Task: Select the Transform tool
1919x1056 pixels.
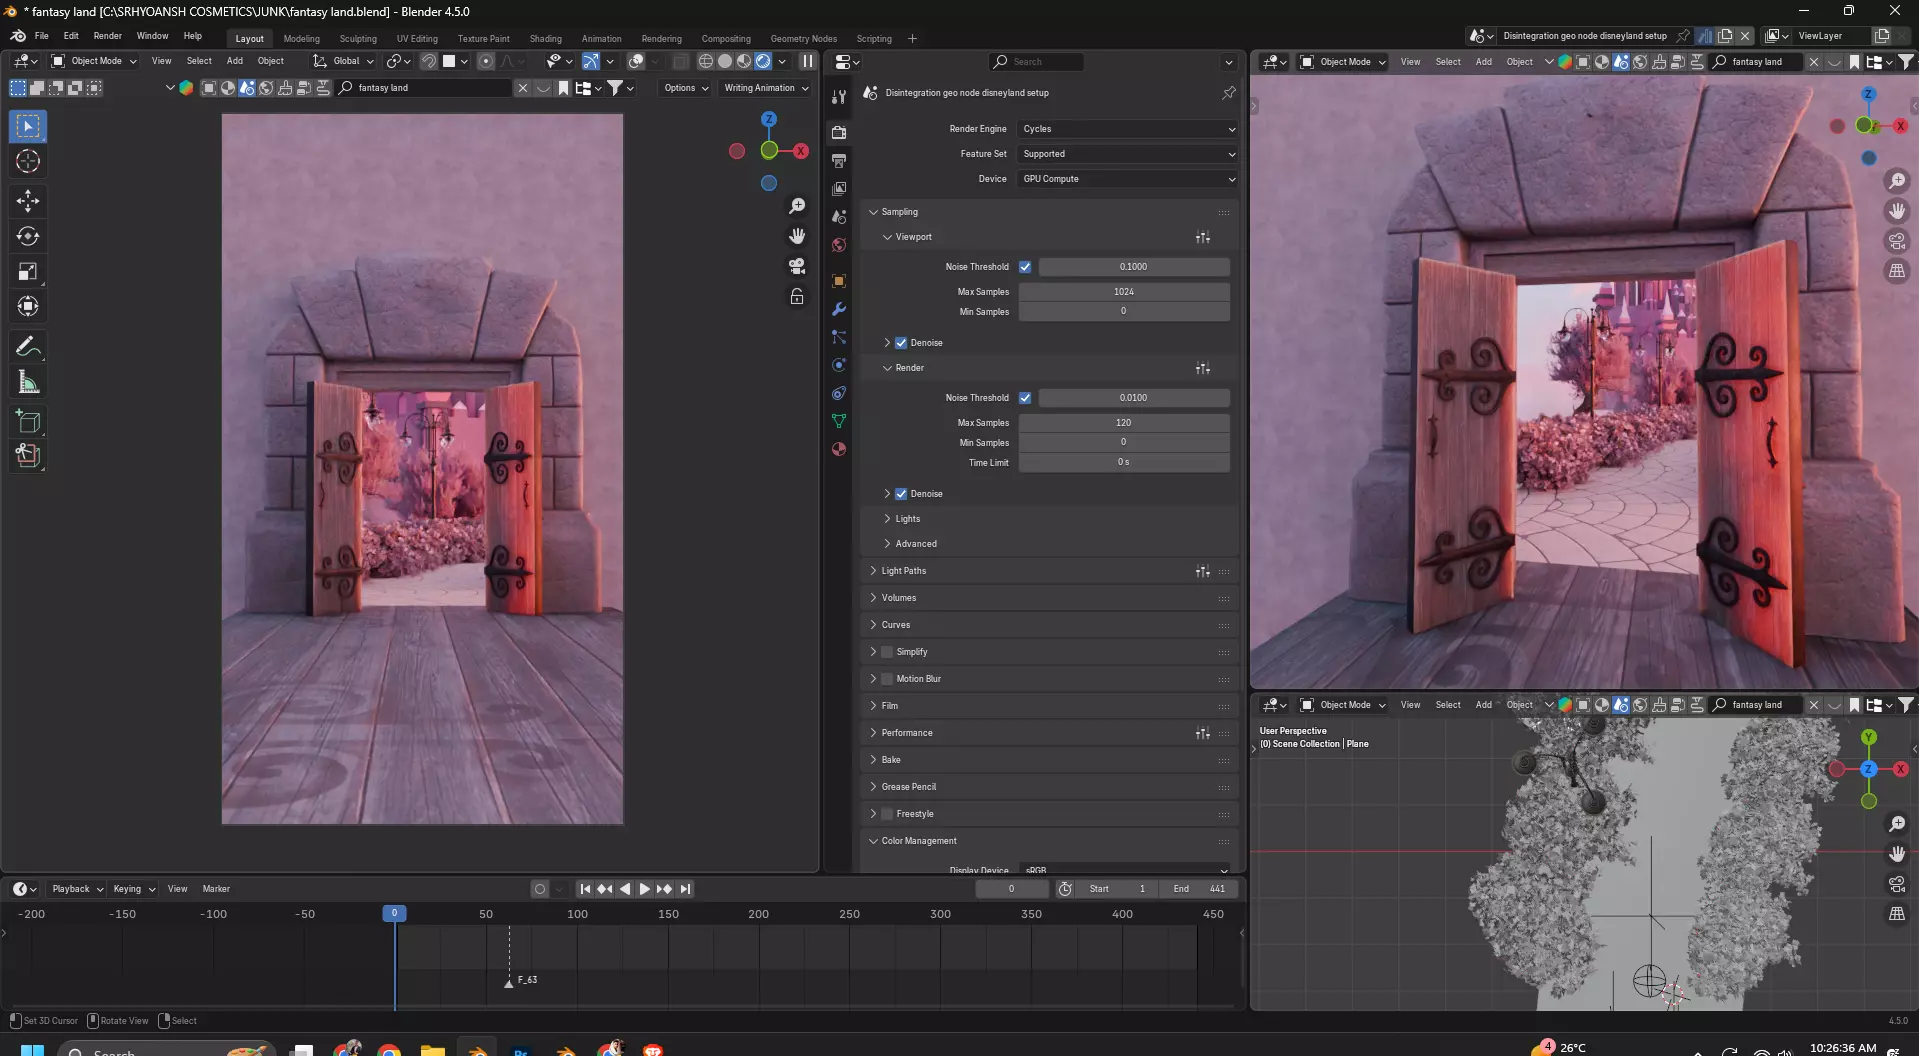Action: coord(28,306)
